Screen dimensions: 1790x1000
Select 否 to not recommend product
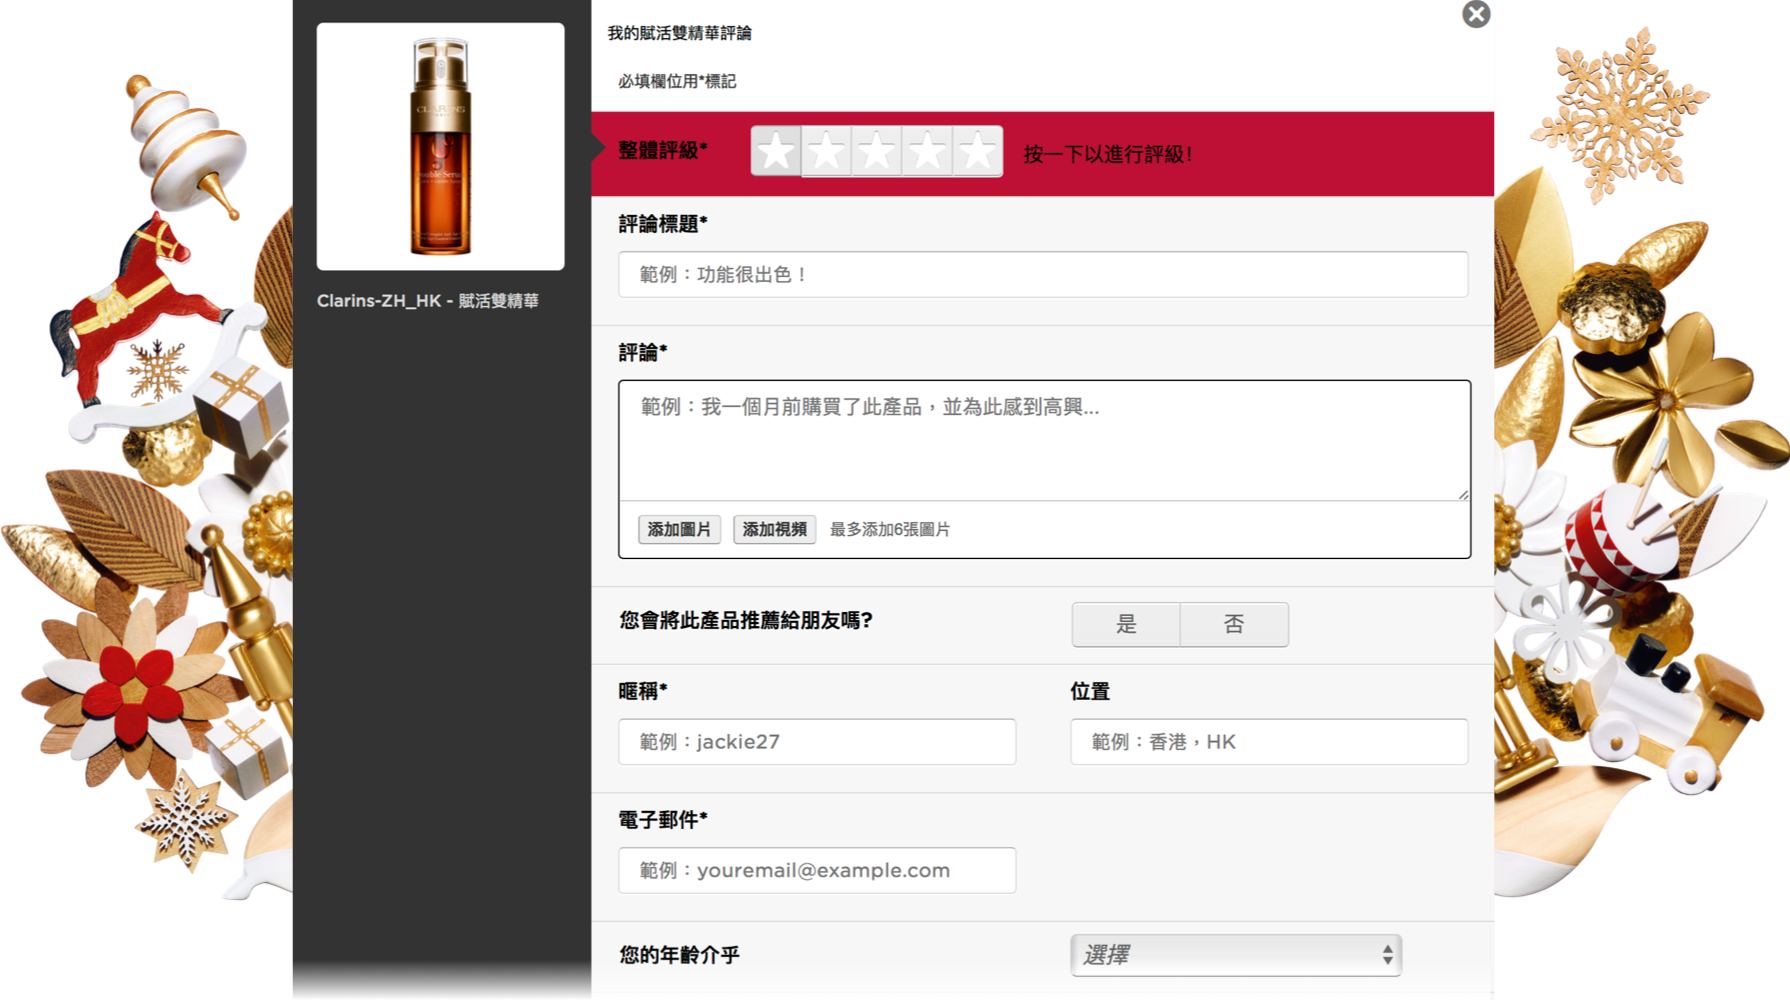pos(1234,625)
